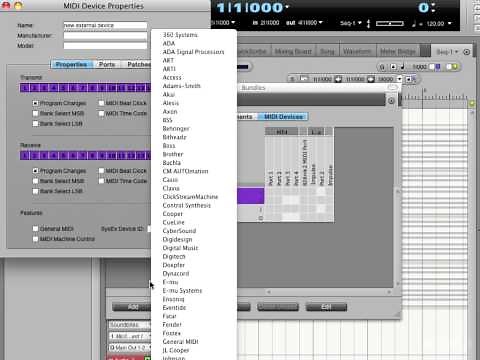
Task: Enable Receive MIDI Time Code
Action: tap(101, 181)
